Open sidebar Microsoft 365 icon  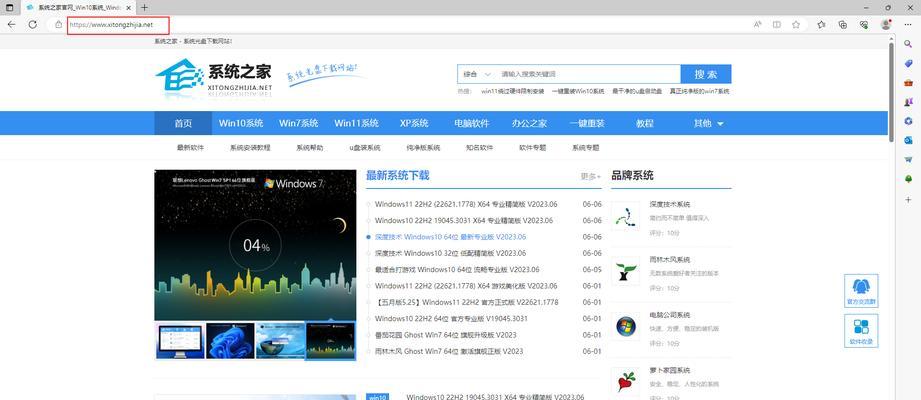tap(908, 120)
